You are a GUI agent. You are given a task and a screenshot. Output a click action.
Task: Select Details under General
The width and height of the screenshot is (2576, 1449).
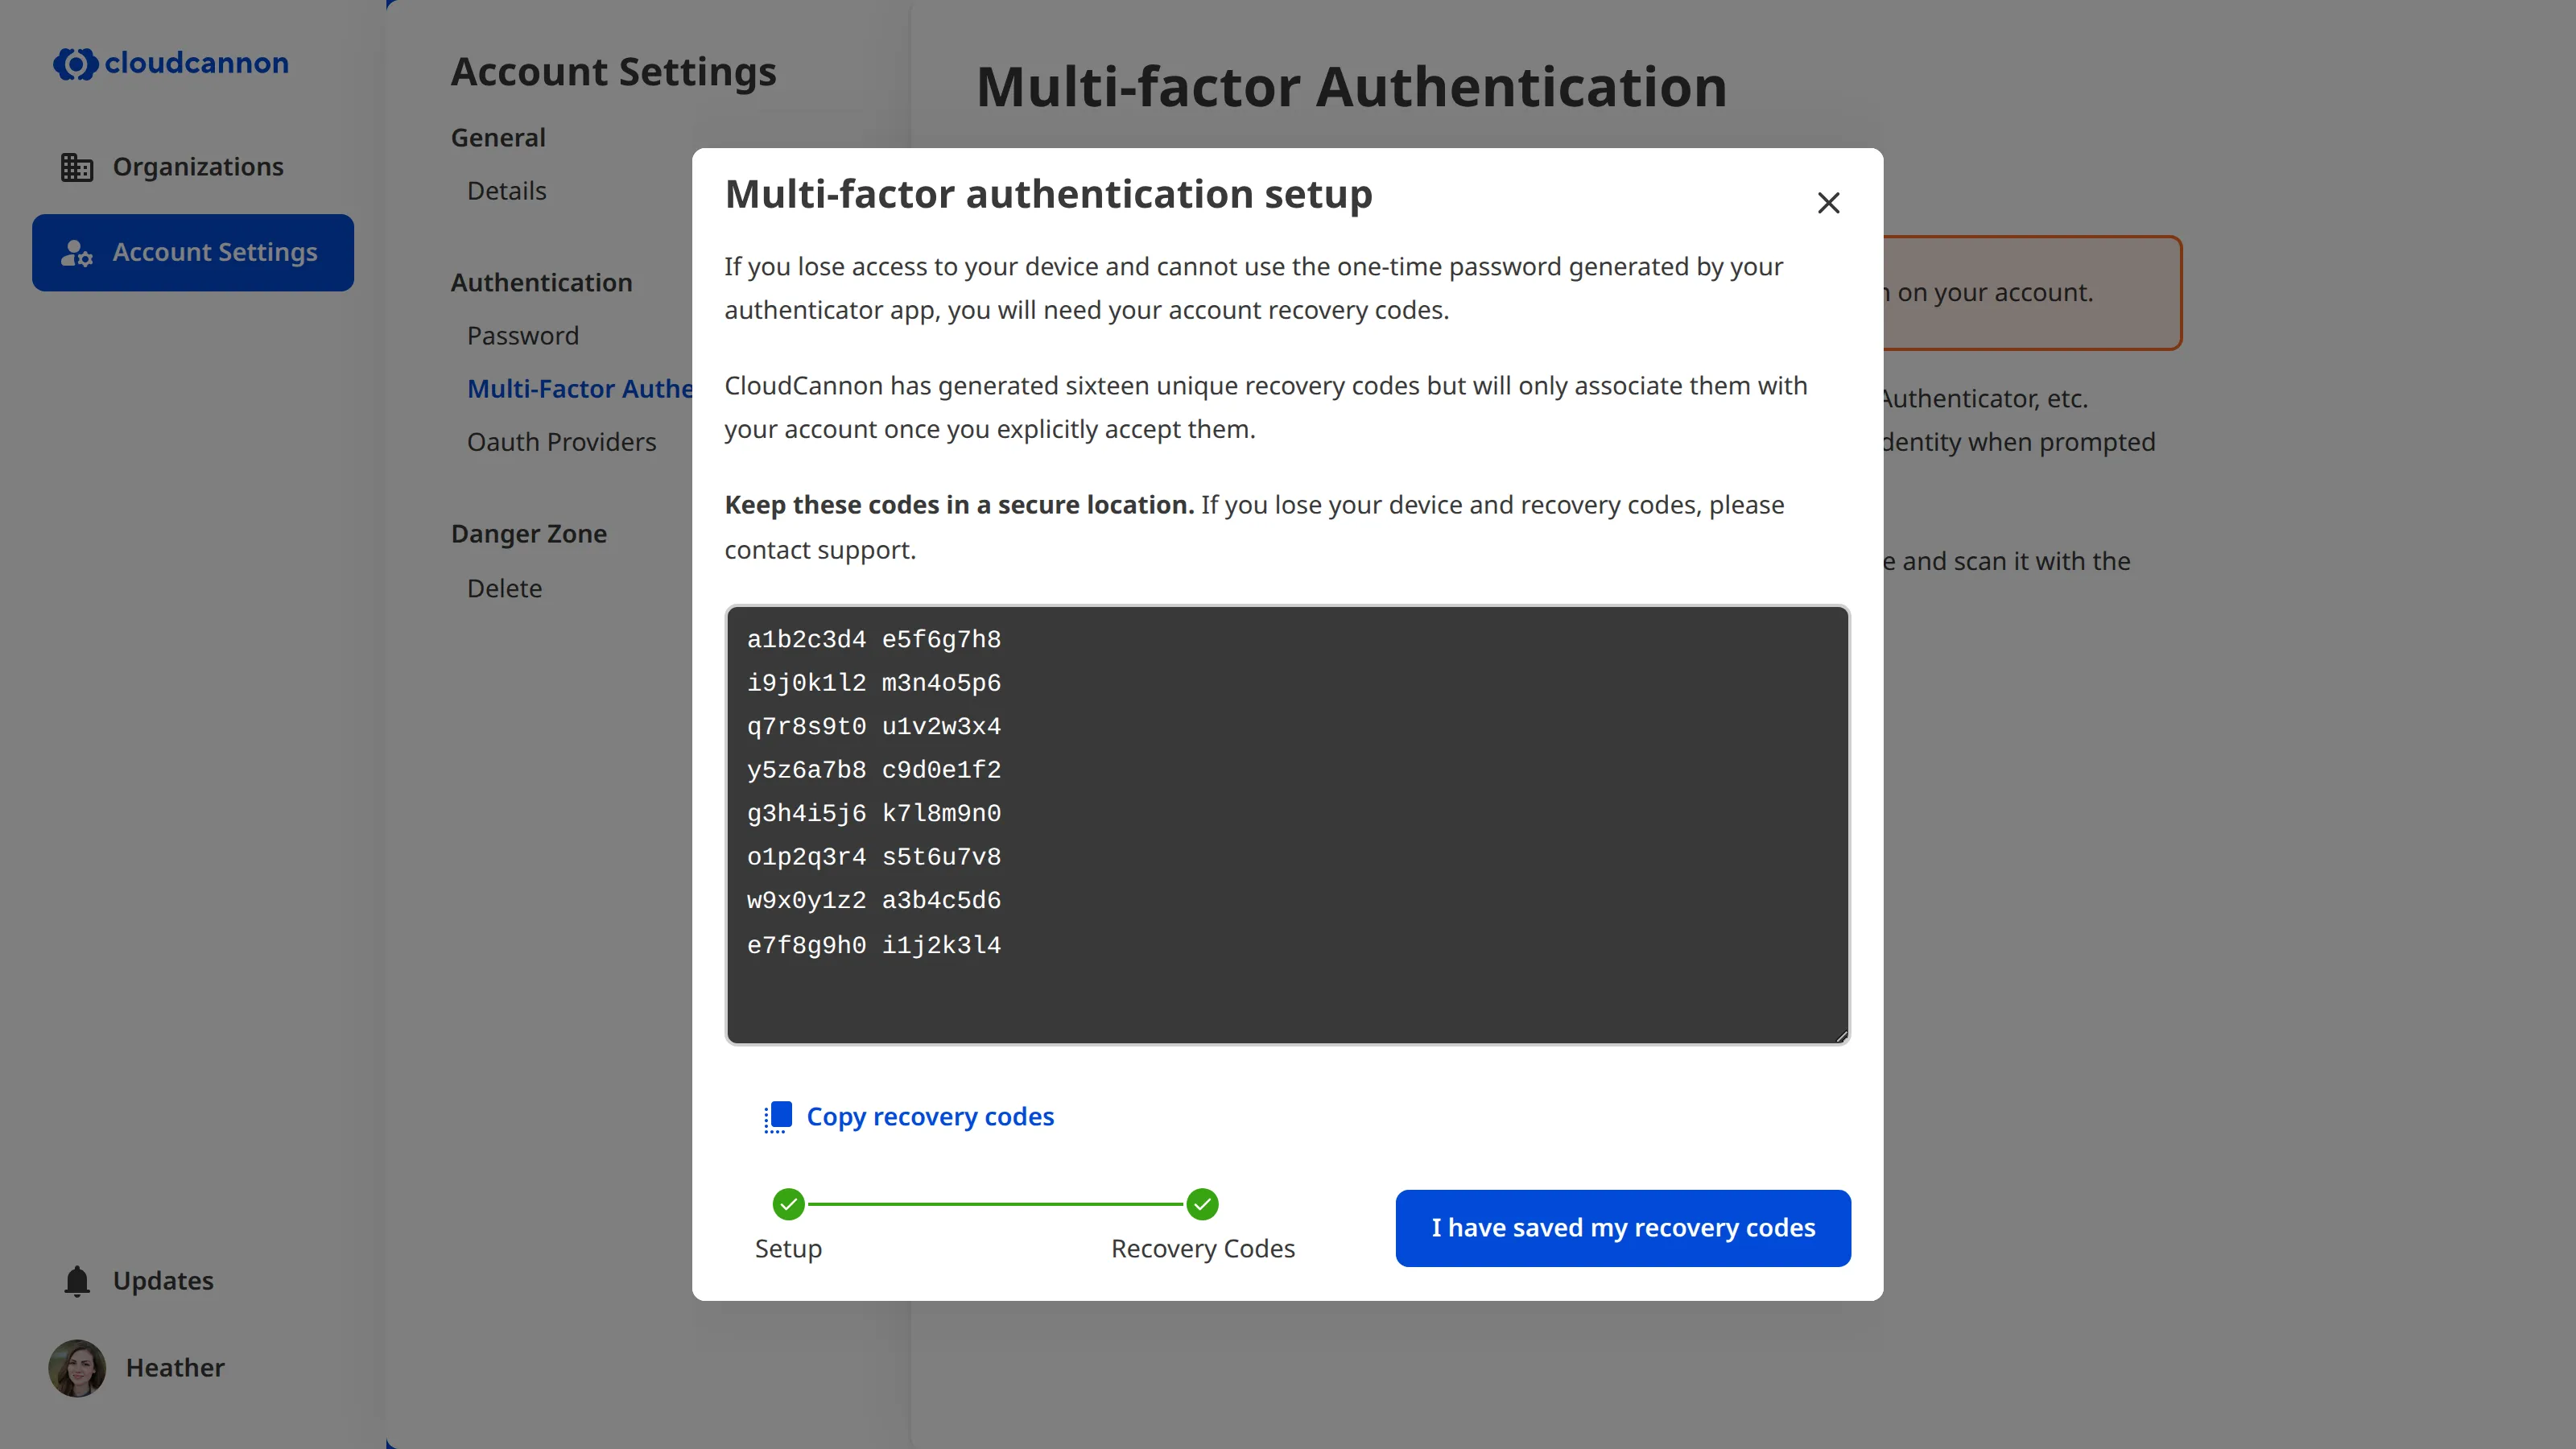click(x=506, y=190)
